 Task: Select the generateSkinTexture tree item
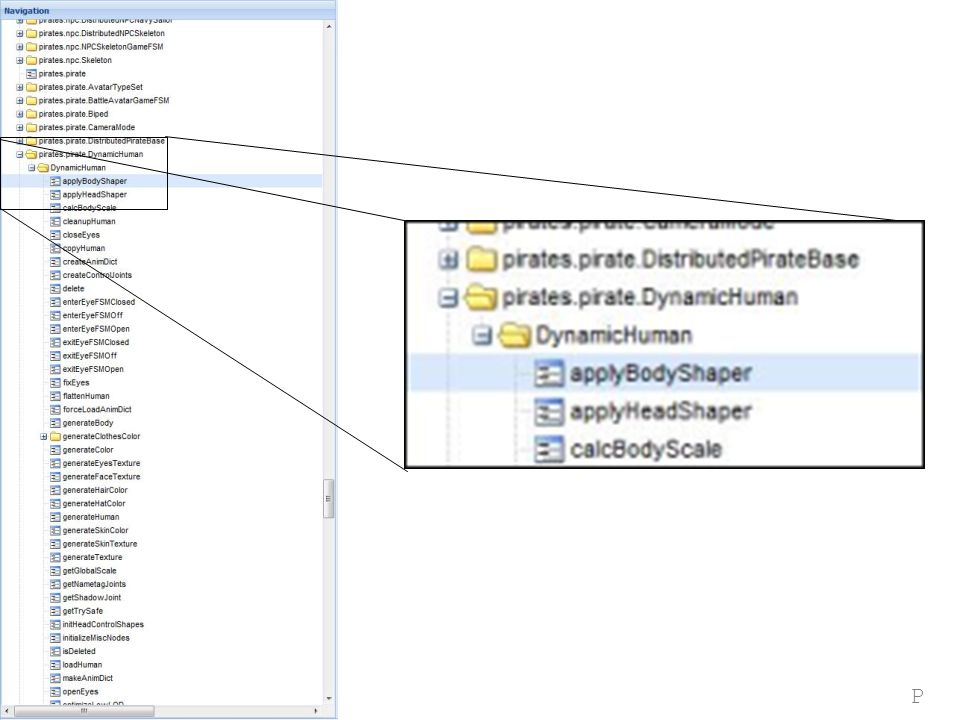coord(100,544)
